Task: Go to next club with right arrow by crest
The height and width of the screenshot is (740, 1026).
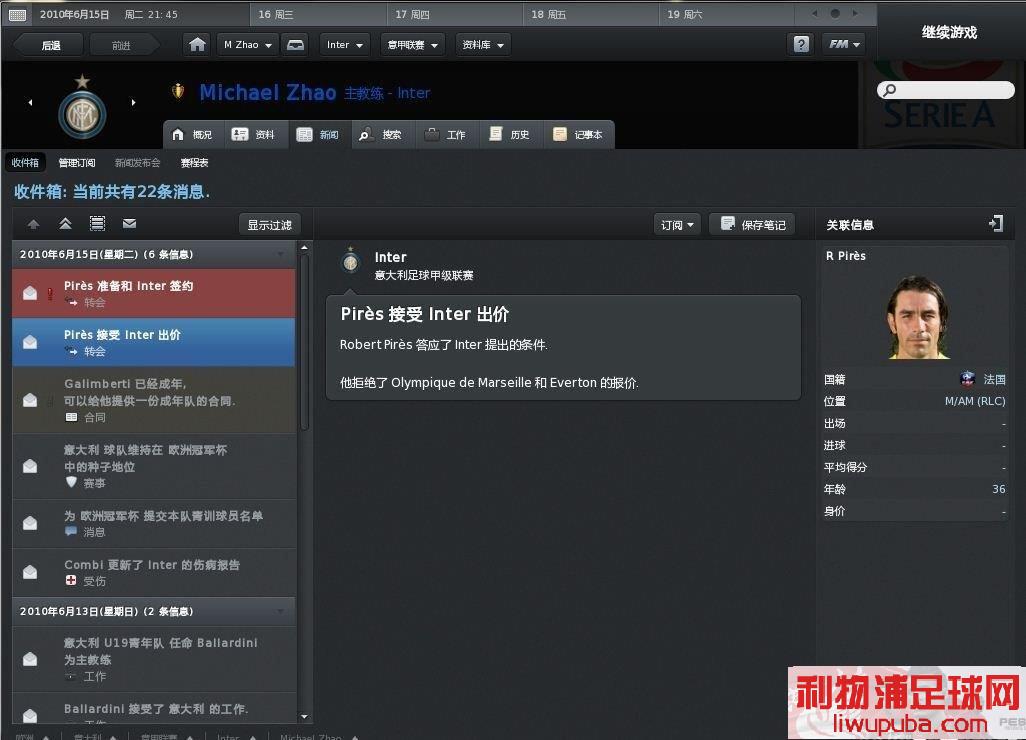Action: point(133,102)
